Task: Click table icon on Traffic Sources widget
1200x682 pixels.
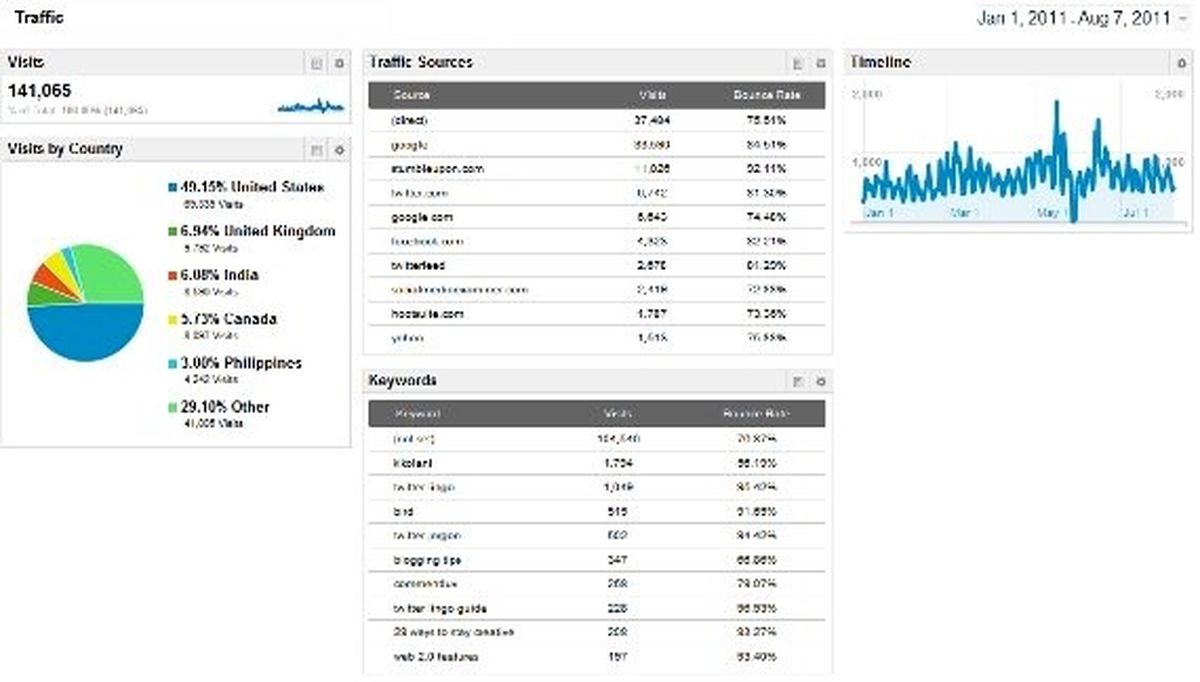Action: coord(798,63)
